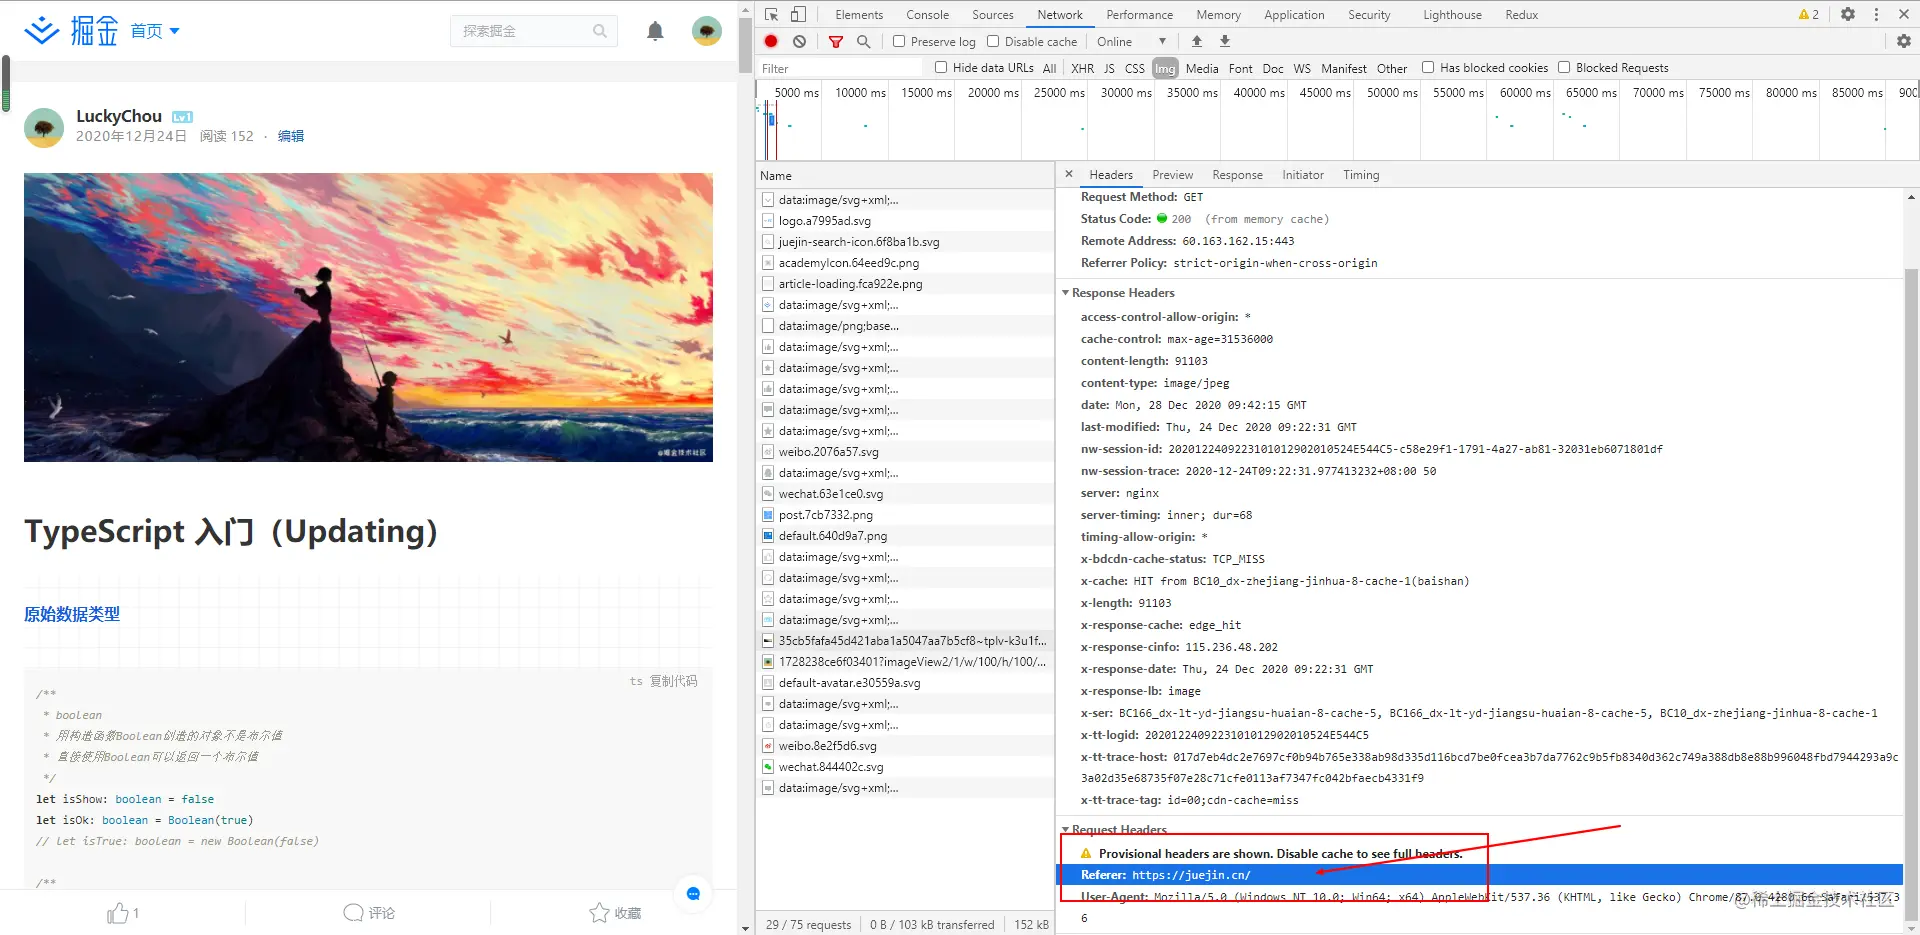Select wechat.844402c.svg request row
Viewport: 1920px width, 935px height.
click(905, 767)
